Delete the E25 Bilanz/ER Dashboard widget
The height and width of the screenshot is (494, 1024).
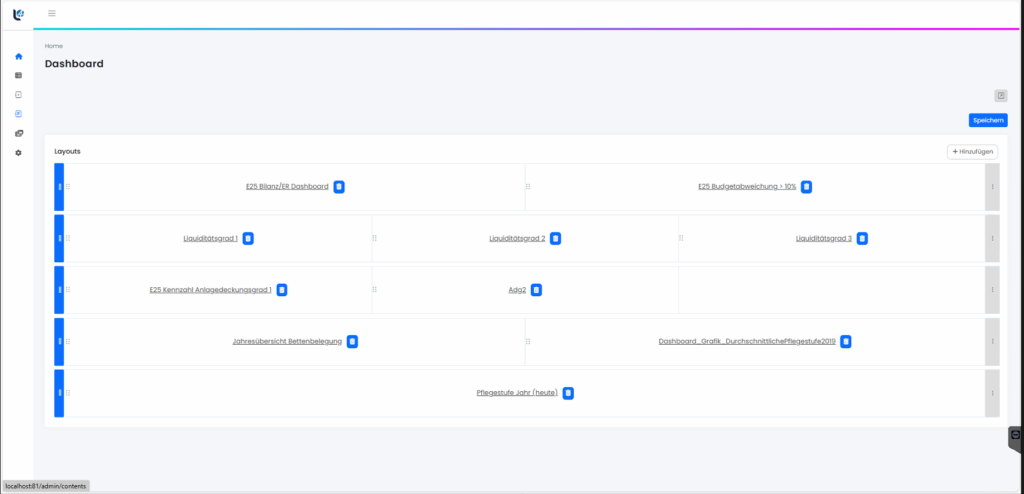[339, 187]
